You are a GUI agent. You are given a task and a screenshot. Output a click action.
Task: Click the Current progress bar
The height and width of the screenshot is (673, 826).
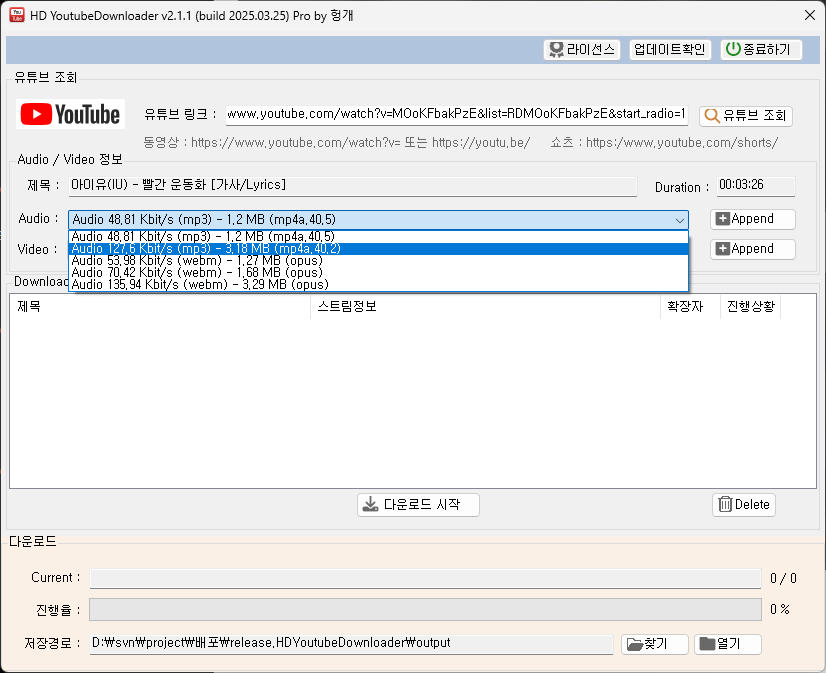pyautogui.click(x=426, y=578)
